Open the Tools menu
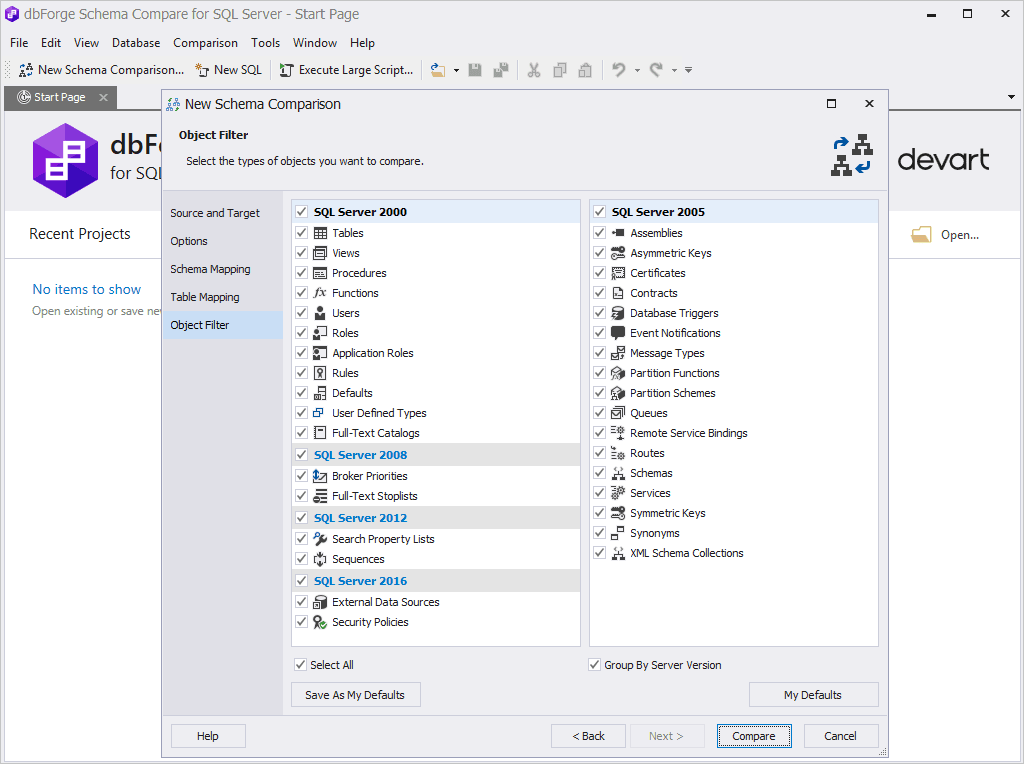Screen dimensions: 1024x764 265,42
